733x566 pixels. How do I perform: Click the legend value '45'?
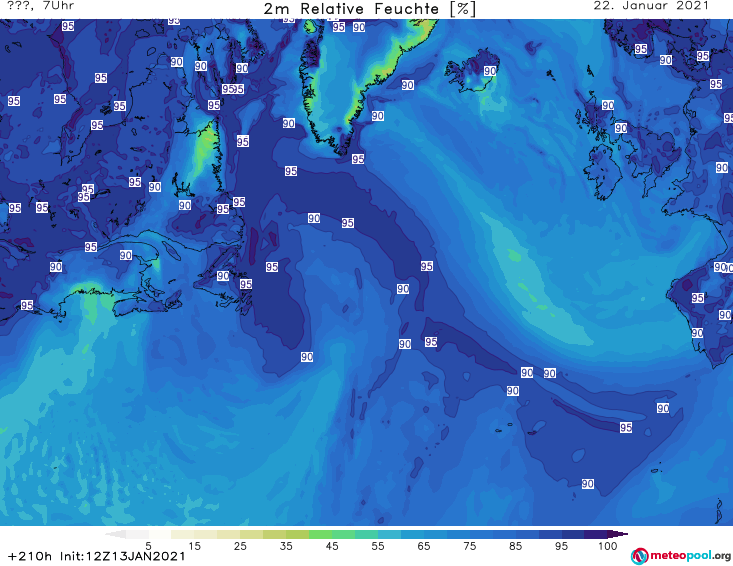[332, 546]
